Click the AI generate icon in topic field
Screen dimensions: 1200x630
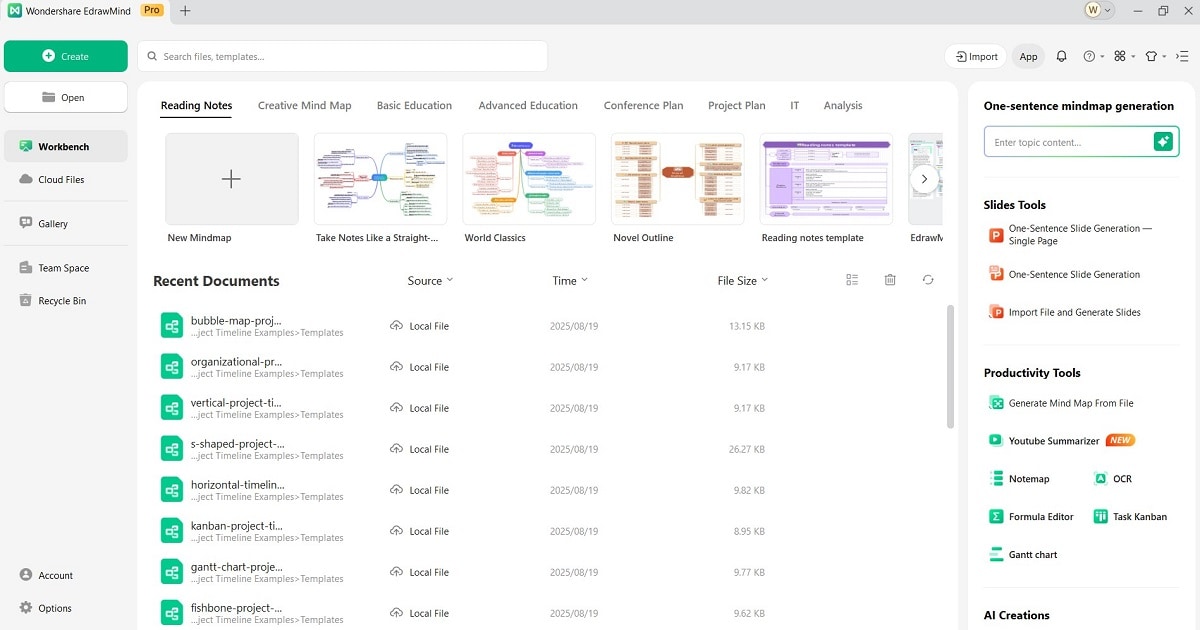coord(1163,141)
